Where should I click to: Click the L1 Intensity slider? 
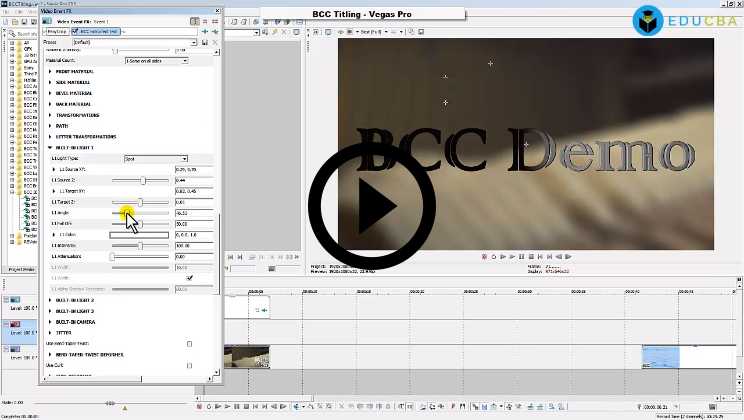[x=140, y=246]
